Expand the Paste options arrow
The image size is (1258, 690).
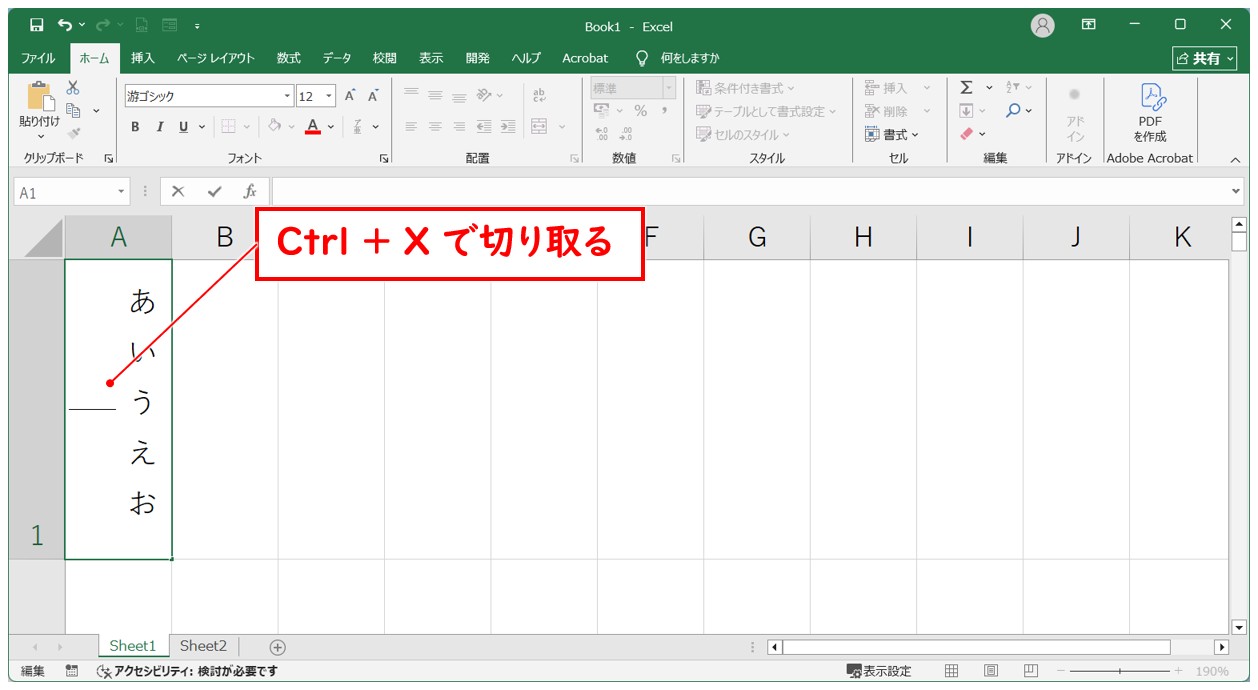(x=39, y=137)
